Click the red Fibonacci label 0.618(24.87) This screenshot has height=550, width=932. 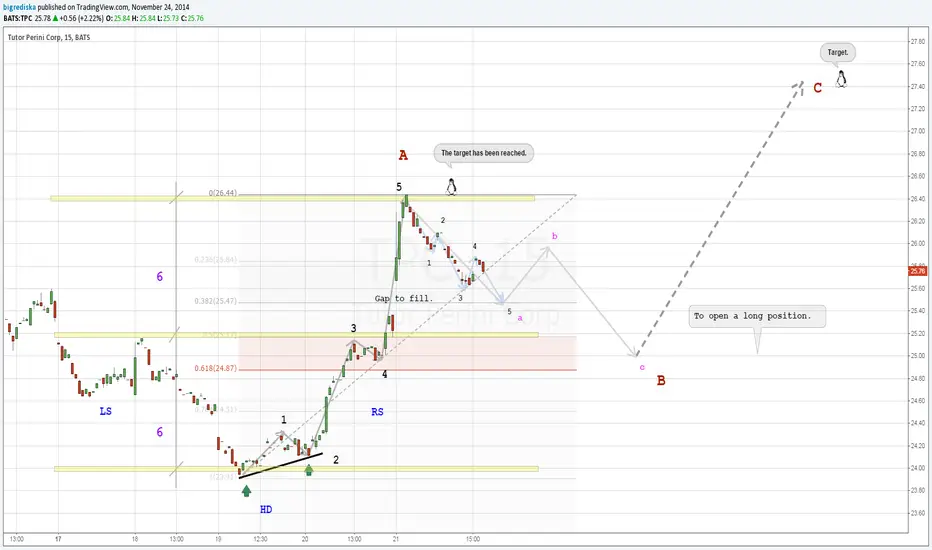pos(215,368)
